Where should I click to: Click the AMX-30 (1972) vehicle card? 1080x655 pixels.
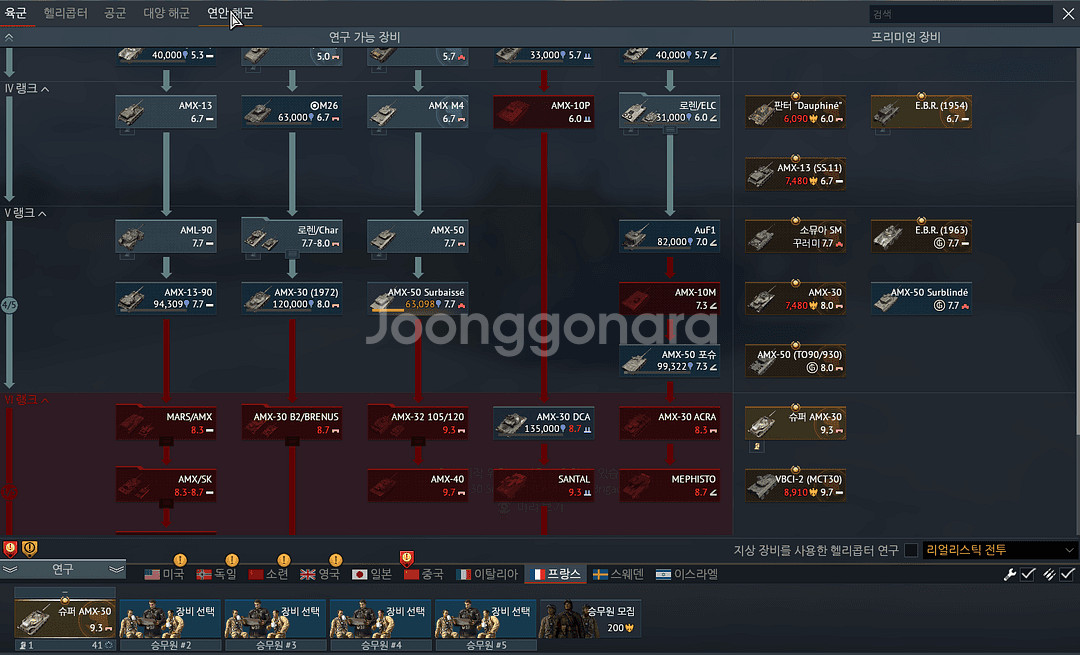tap(292, 299)
